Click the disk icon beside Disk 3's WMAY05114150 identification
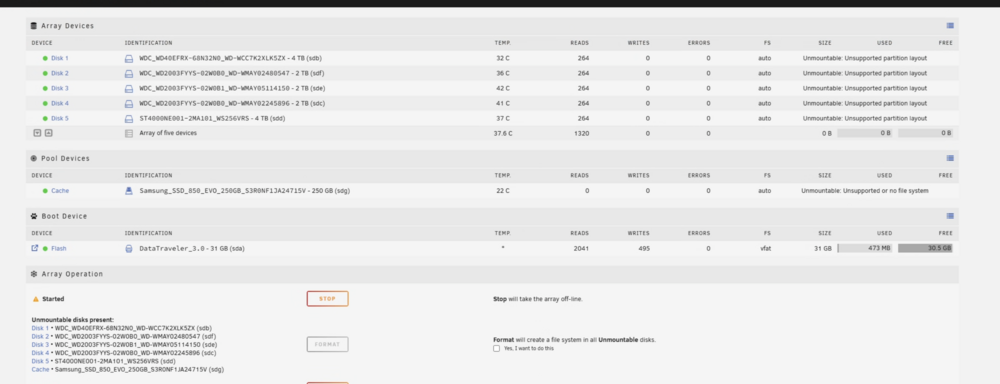The image size is (1000, 384). (128, 89)
